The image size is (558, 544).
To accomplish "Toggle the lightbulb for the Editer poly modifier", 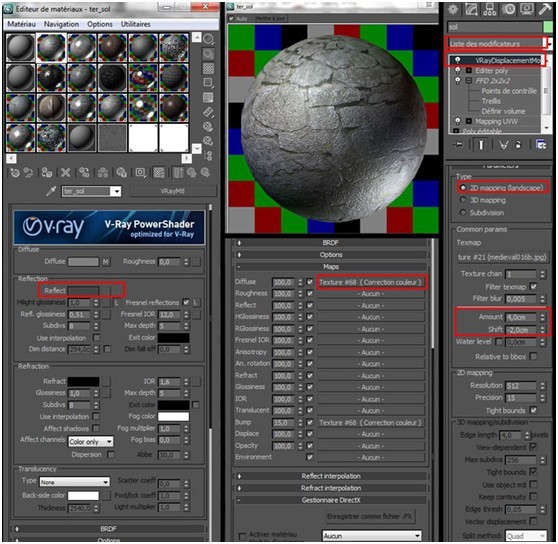I will point(458,70).
